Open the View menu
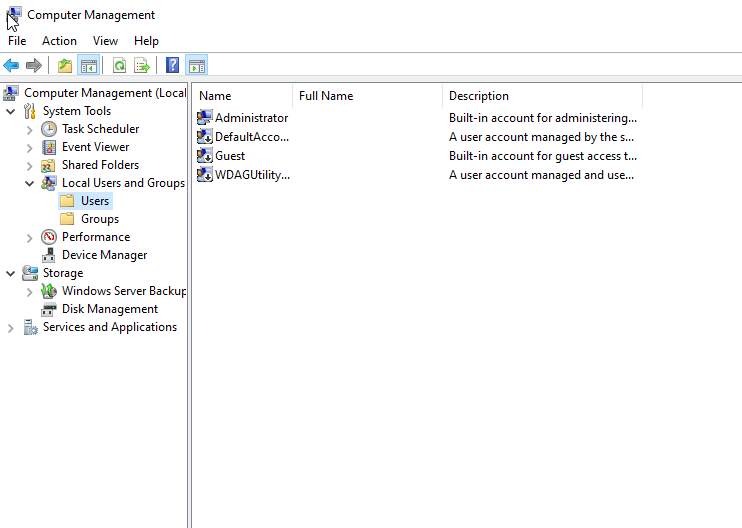Viewport: 742px width, 528px height. pyautogui.click(x=105, y=41)
